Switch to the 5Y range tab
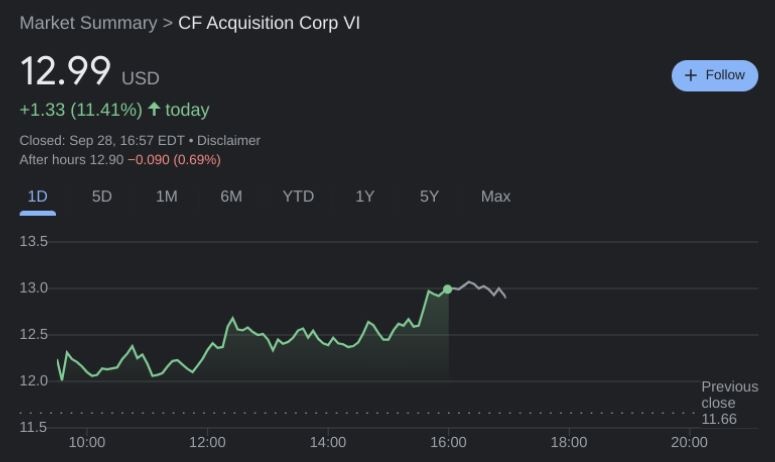The width and height of the screenshot is (775, 462). (429, 196)
